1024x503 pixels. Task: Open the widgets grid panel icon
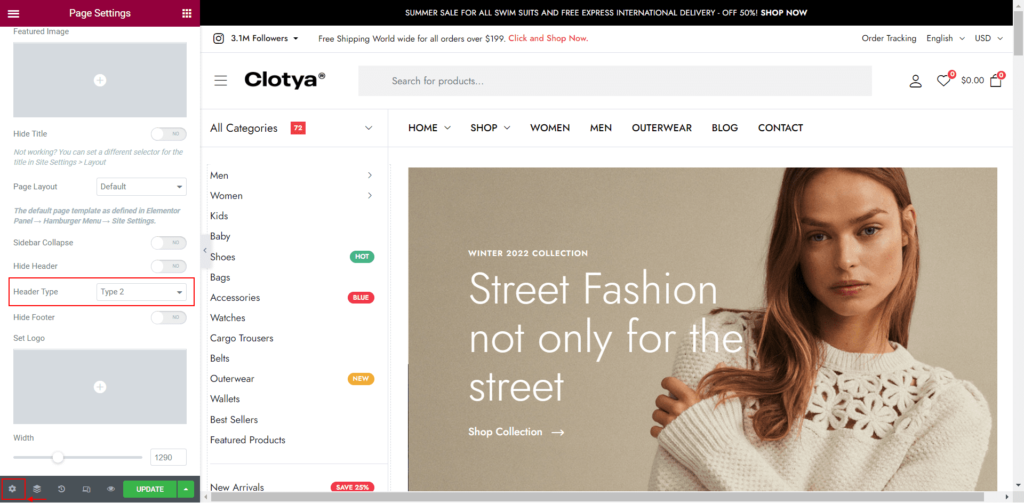(x=187, y=13)
